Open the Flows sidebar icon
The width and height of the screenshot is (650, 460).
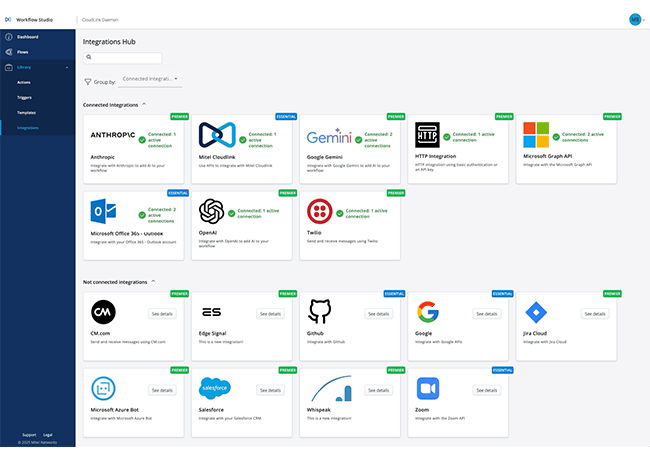[9, 52]
